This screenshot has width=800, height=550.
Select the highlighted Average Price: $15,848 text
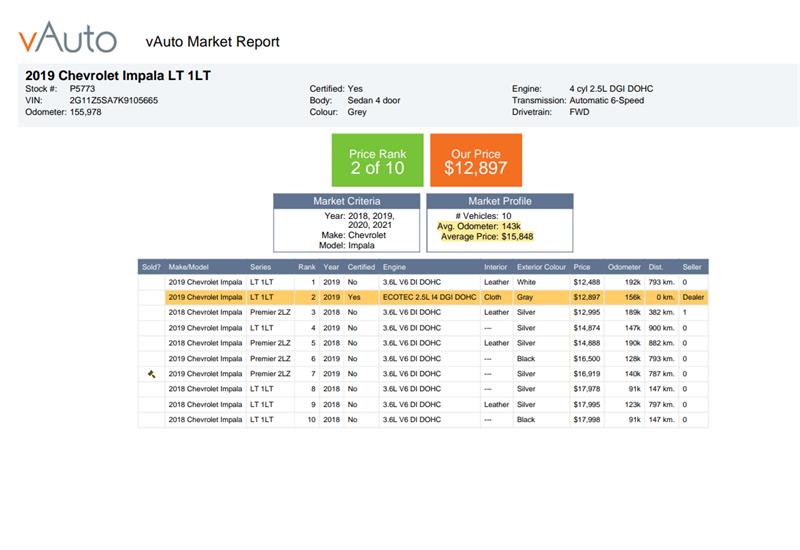tap(487, 237)
